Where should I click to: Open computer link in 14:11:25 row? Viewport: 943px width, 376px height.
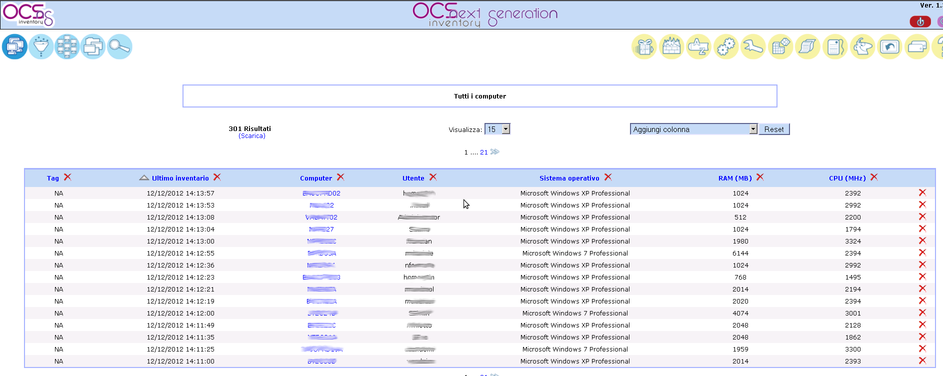321,349
